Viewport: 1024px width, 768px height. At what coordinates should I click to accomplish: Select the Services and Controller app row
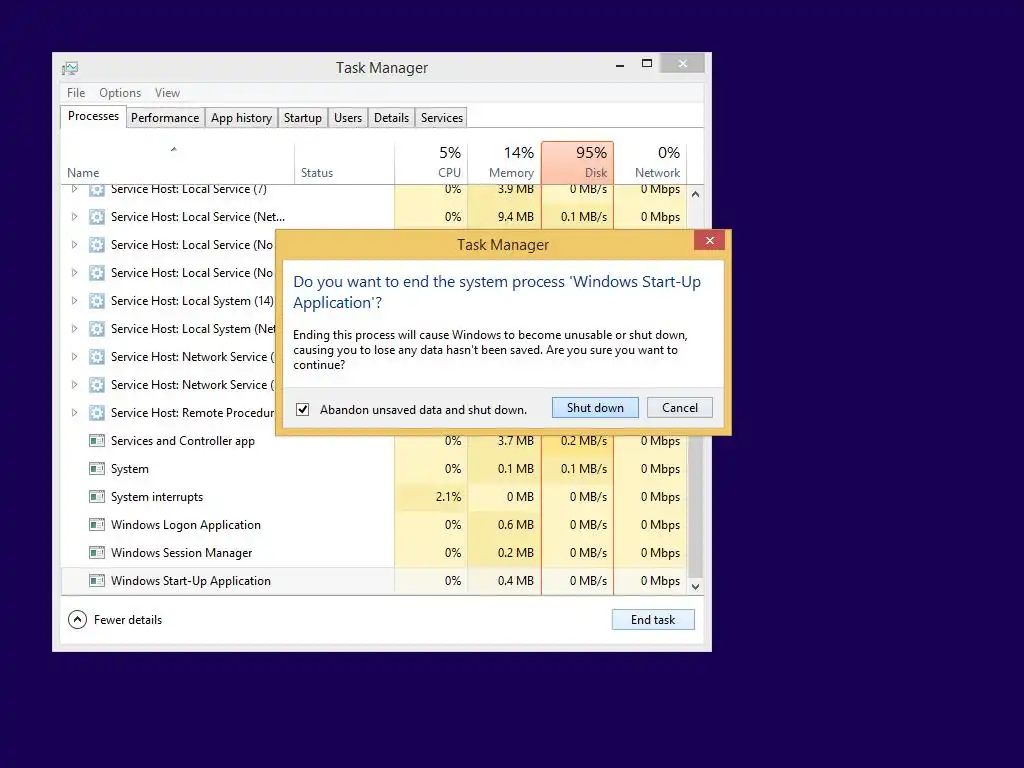point(374,441)
